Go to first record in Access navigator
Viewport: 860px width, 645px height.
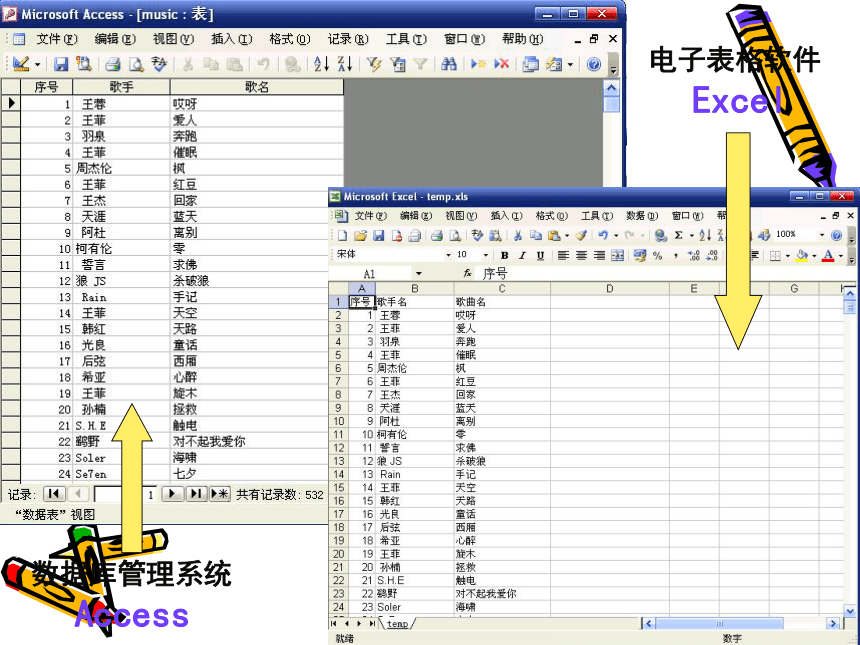[54, 494]
